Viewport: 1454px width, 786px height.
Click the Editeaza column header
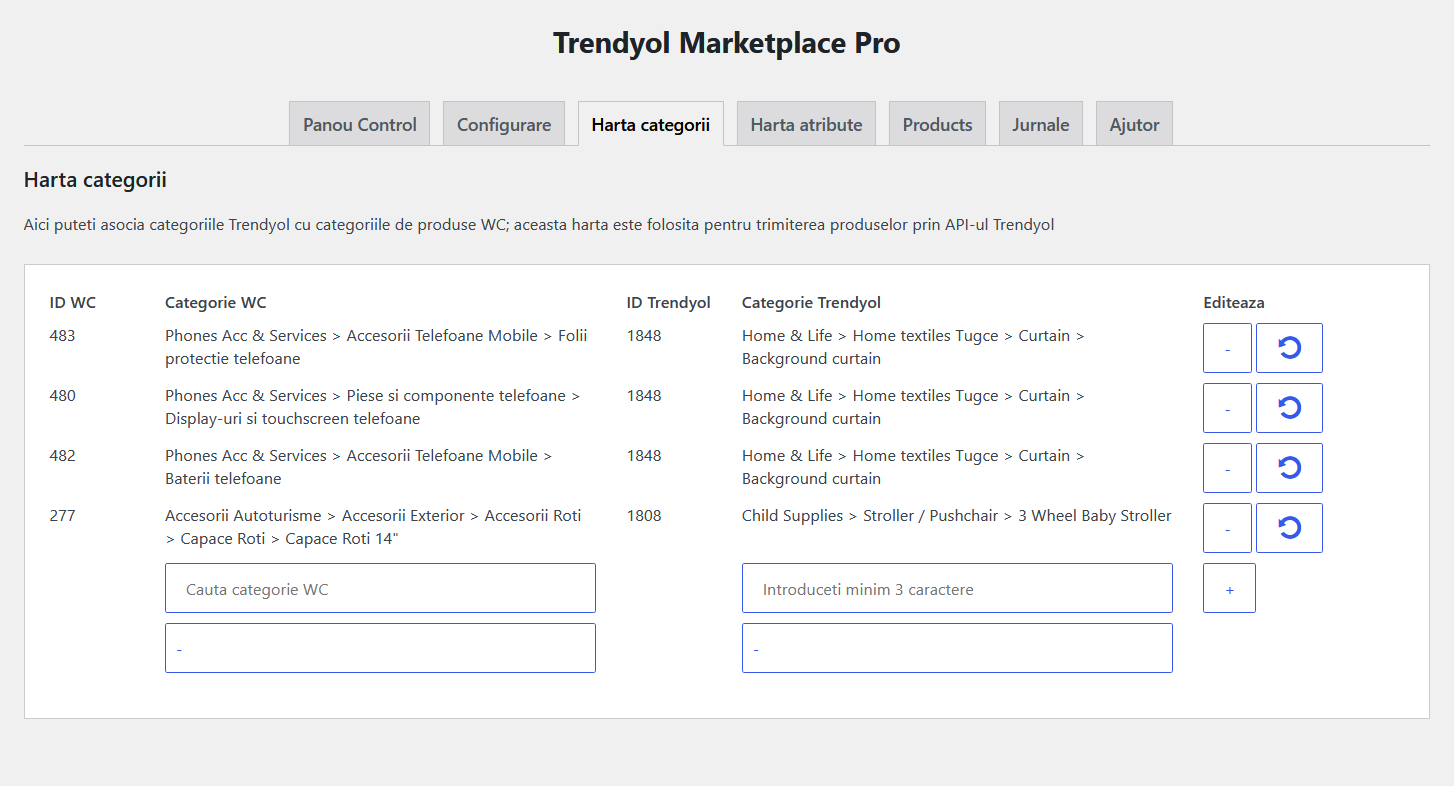1234,303
